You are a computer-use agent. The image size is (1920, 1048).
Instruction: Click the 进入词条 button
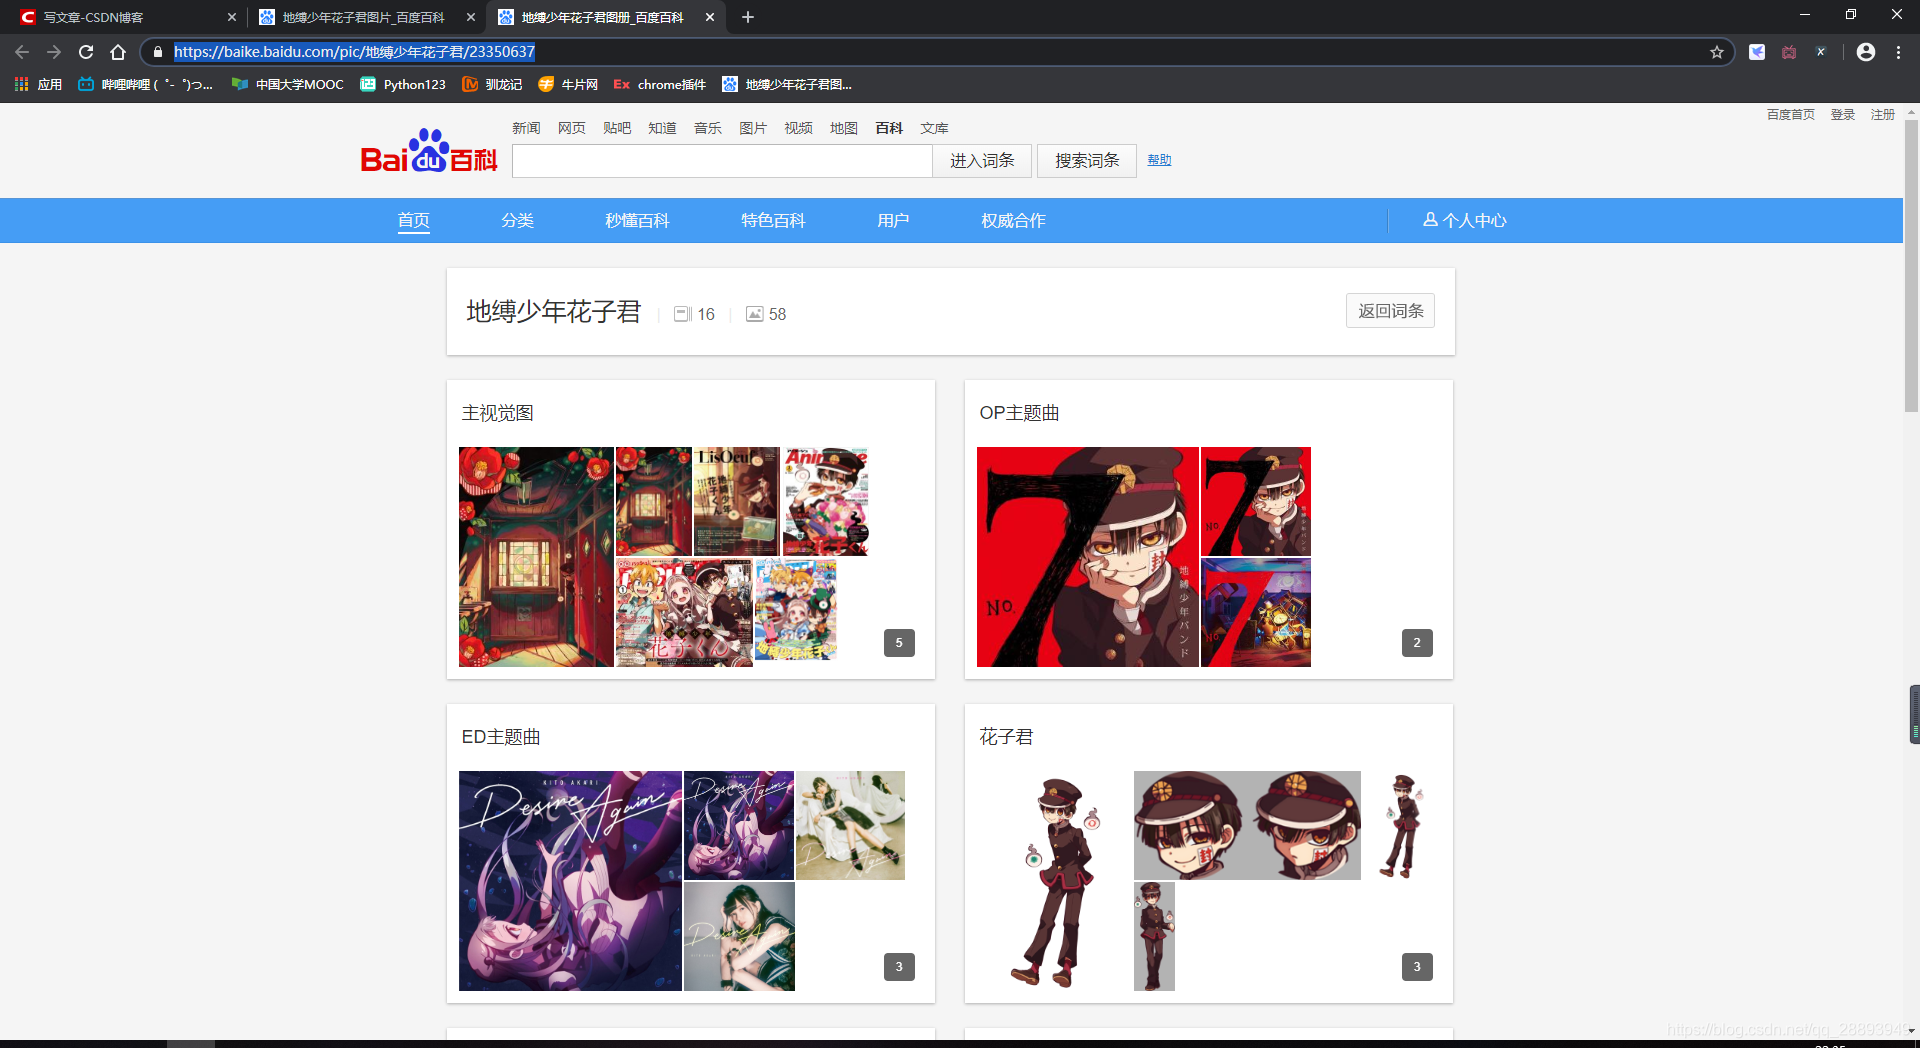[982, 161]
